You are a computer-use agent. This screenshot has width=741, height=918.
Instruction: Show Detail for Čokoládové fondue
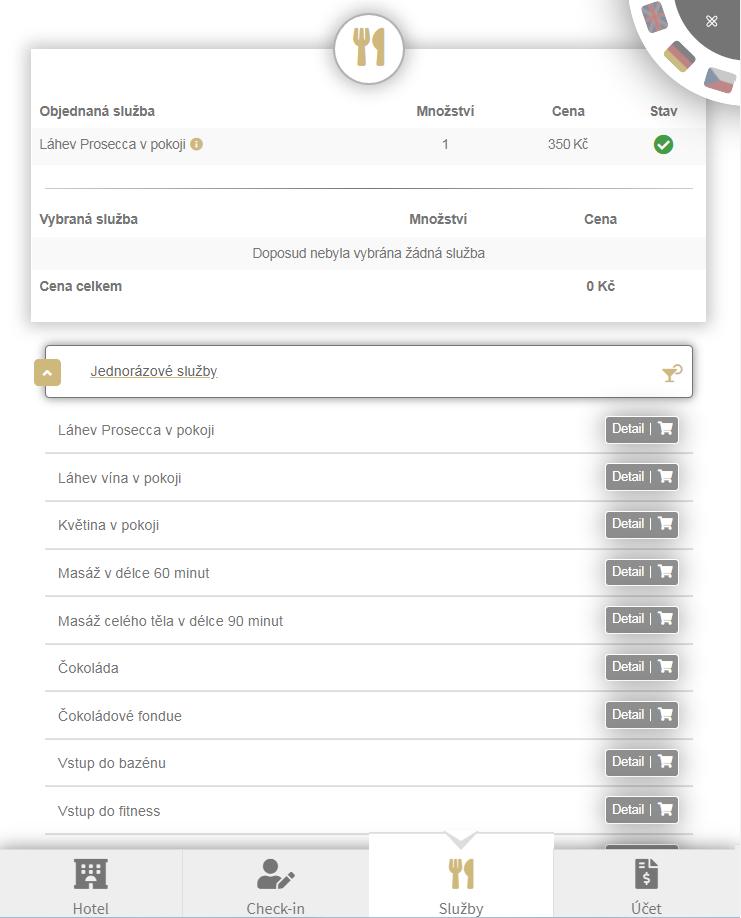coord(628,715)
